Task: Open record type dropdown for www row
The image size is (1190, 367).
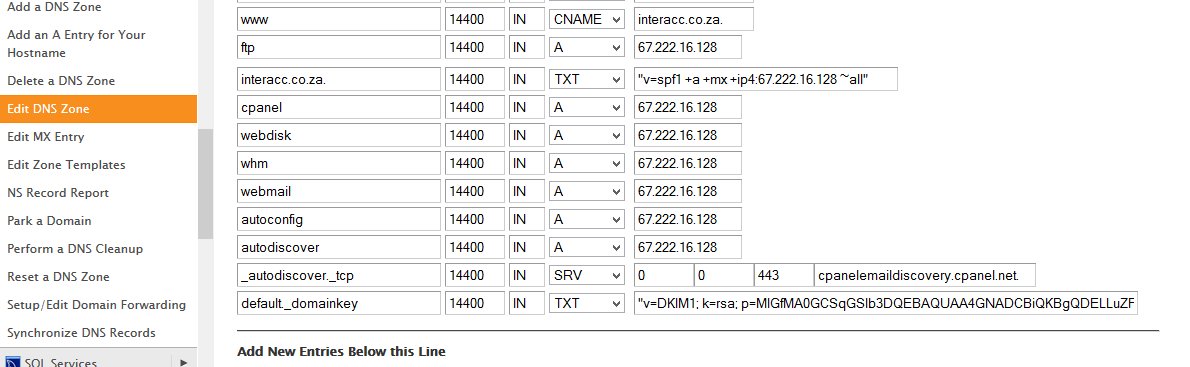Action: [x=587, y=19]
